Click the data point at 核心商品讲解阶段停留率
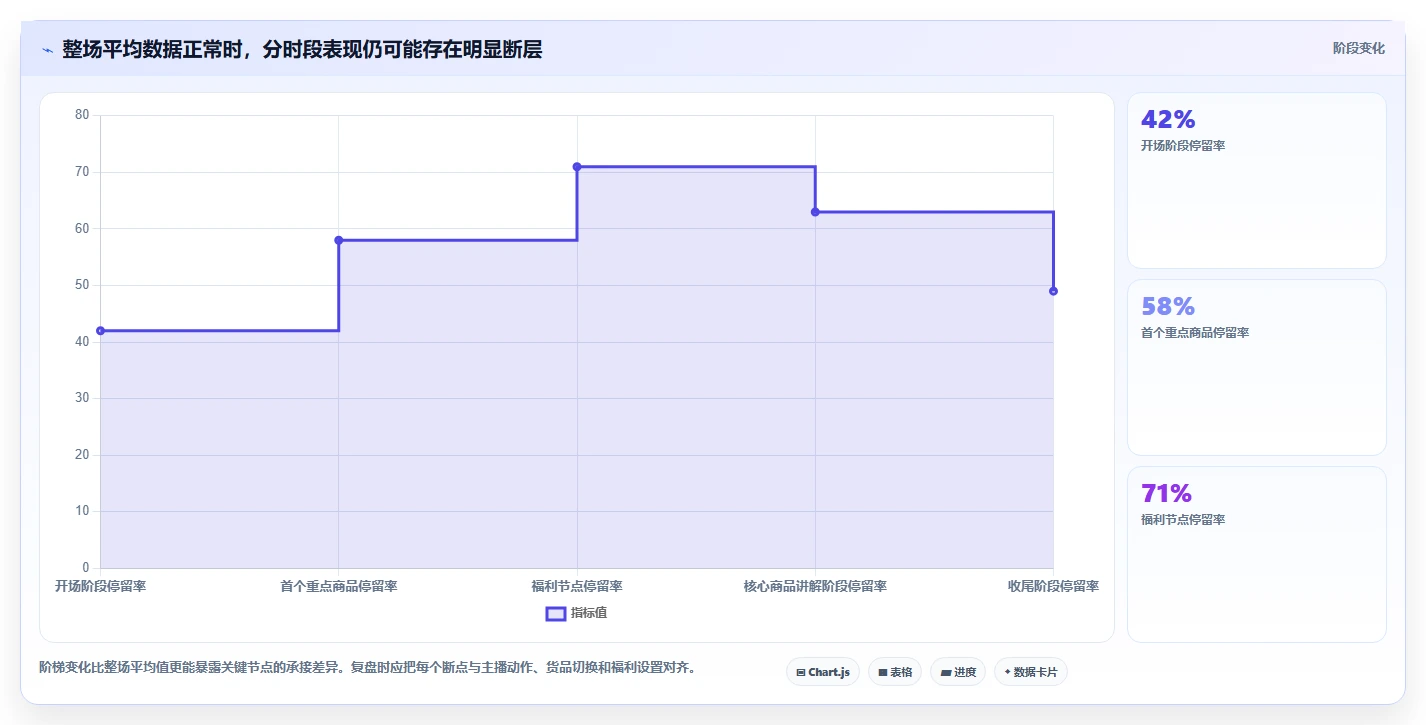Viewport: 1426px width, 725px height. [x=815, y=212]
